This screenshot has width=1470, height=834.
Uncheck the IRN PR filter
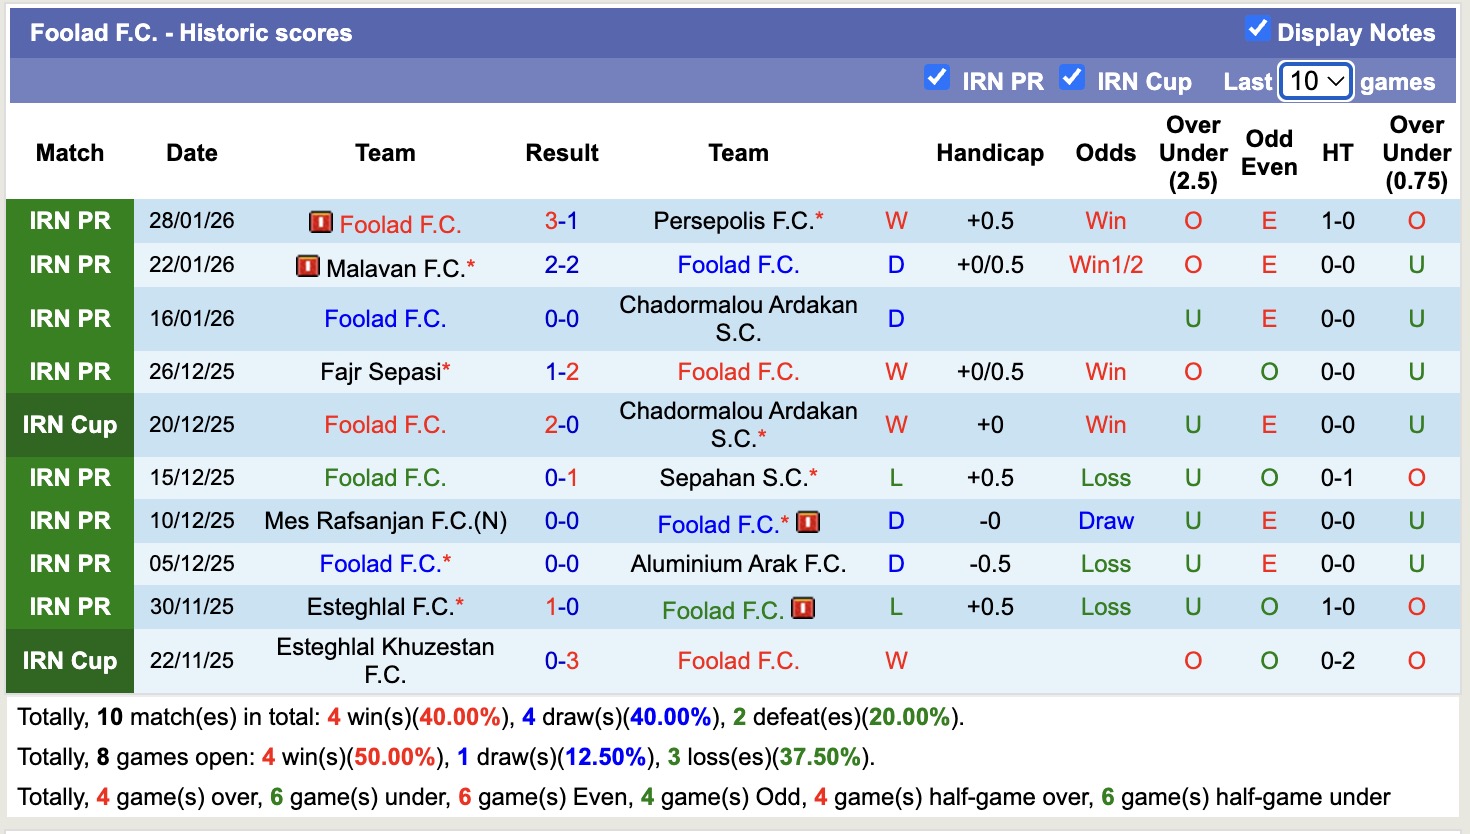[x=937, y=76]
